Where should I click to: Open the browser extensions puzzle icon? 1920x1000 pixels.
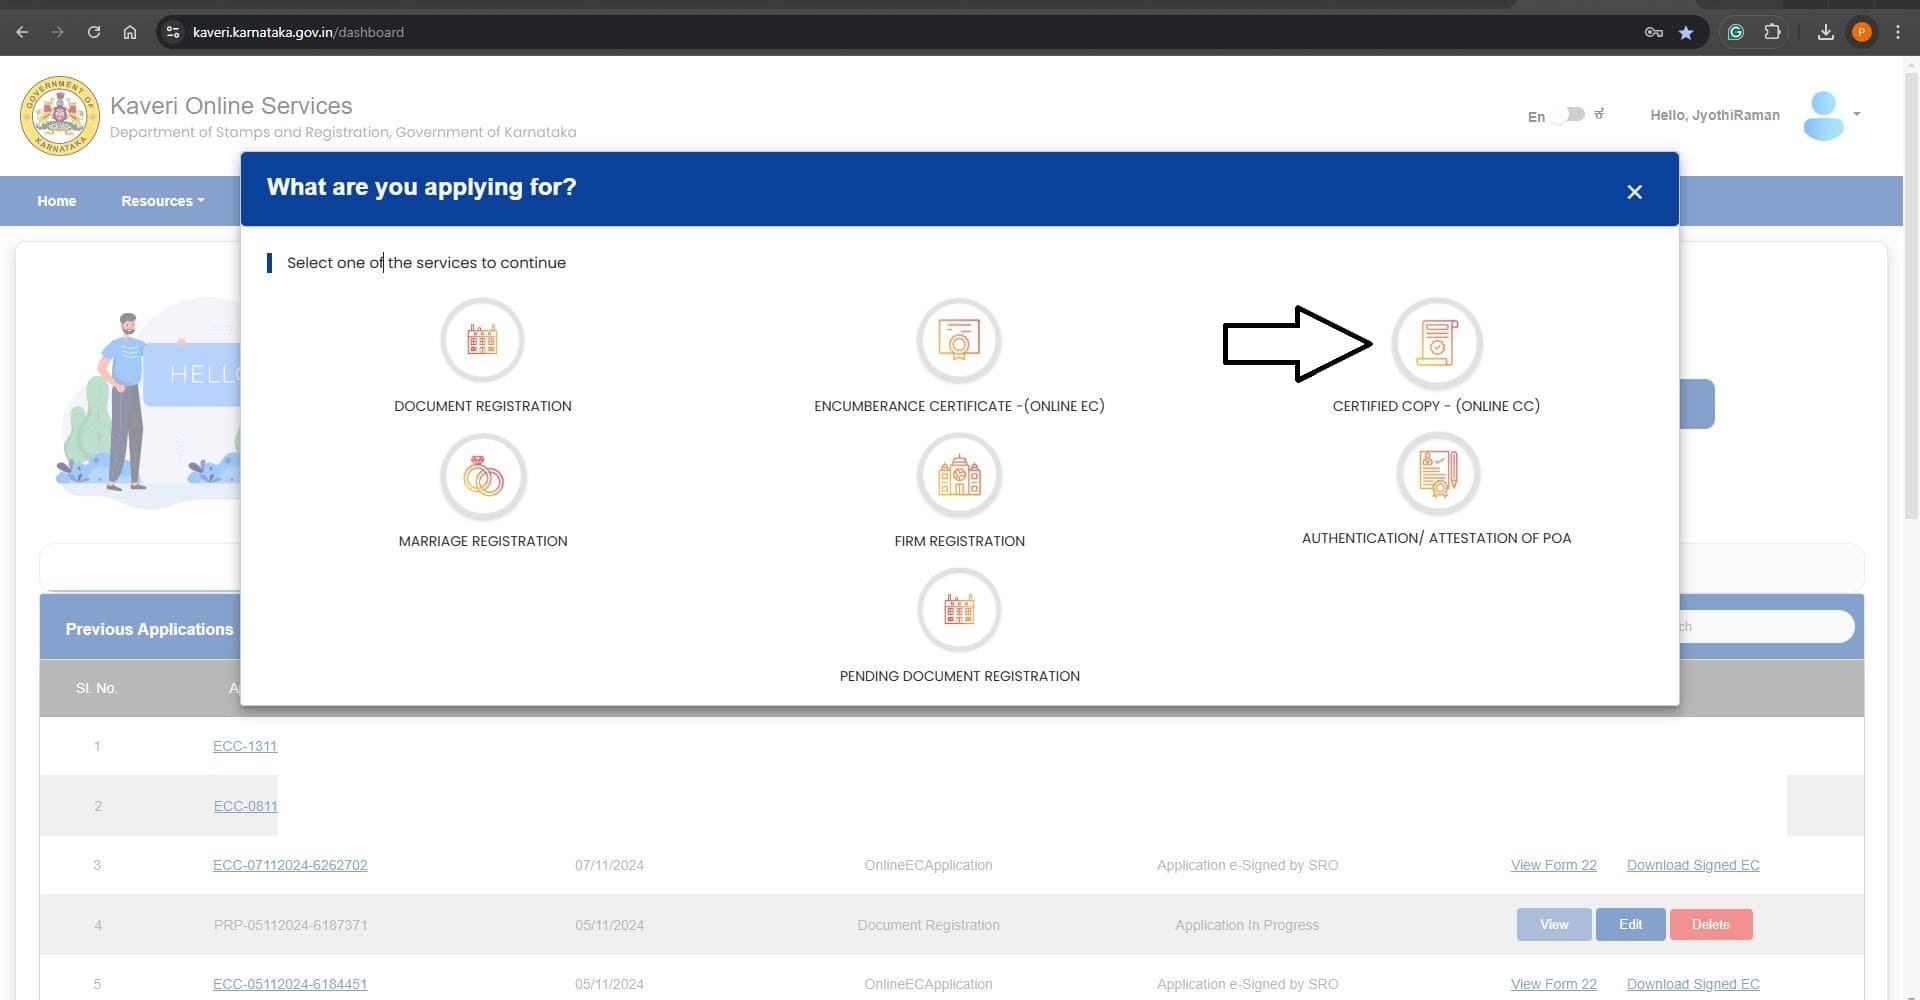[1772, 32]
